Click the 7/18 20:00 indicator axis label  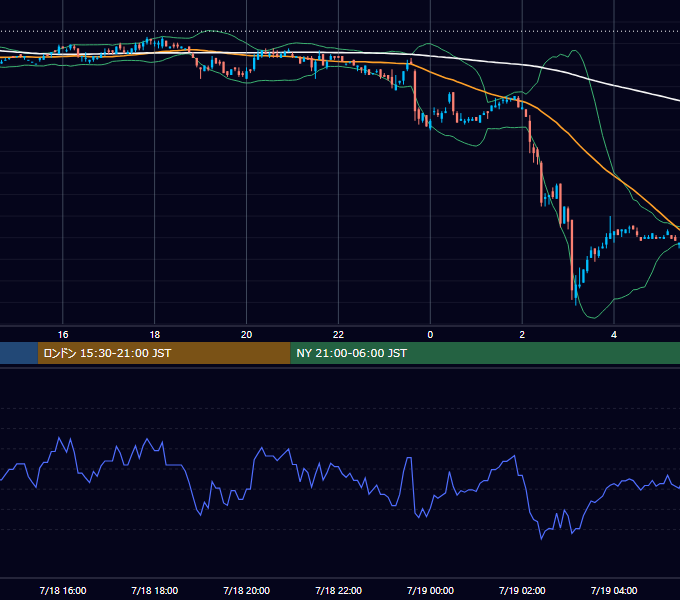tap(246, 590)
